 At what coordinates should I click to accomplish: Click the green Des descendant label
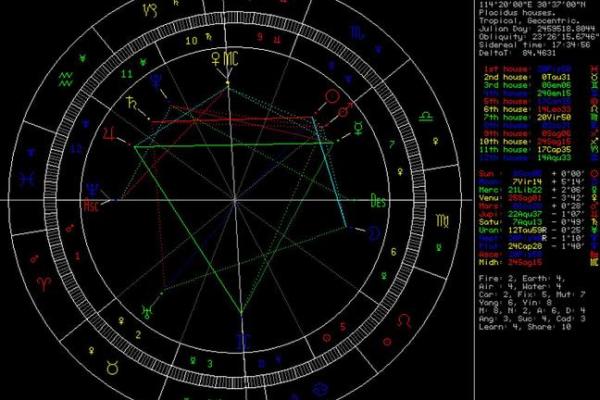pyautogui.click(x=378, y=201)
